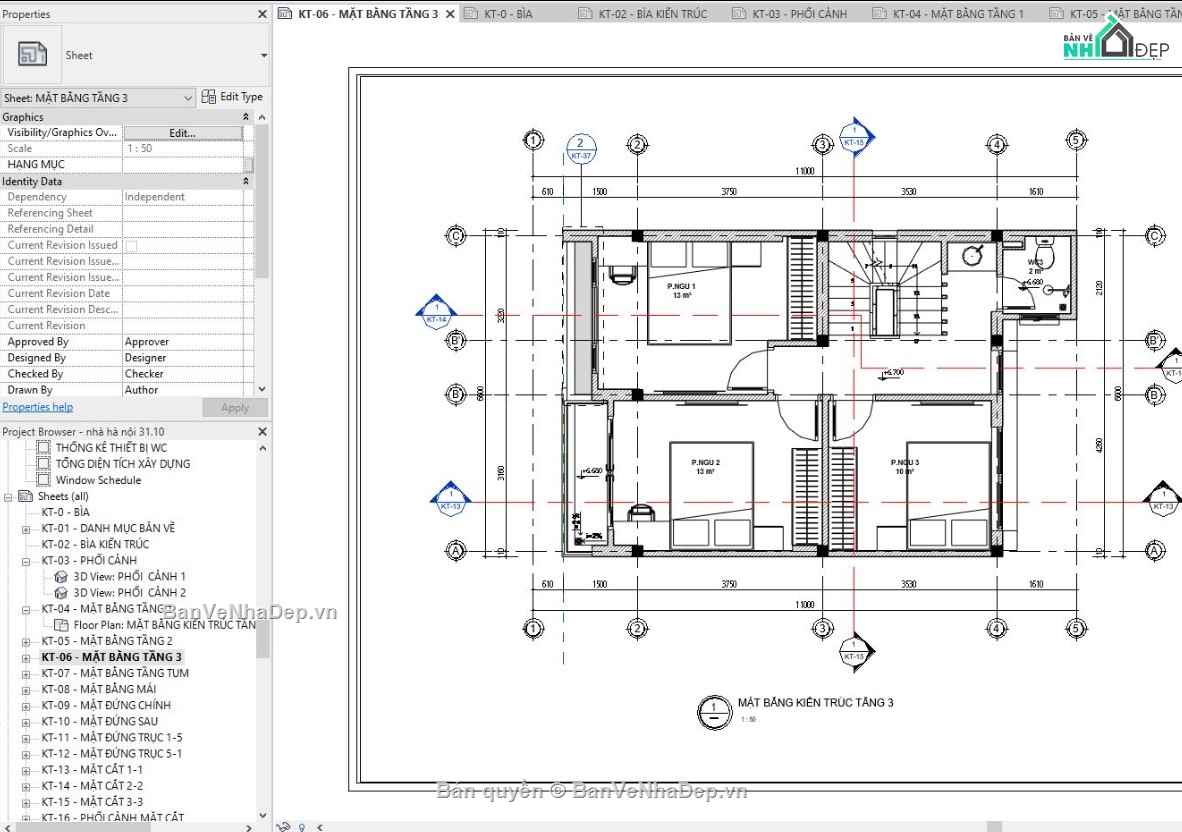Expand KT-07 - MẶT BẰNG TẦNG TUM
This screenshot has width=1182, height=832.
coord(26,674)
